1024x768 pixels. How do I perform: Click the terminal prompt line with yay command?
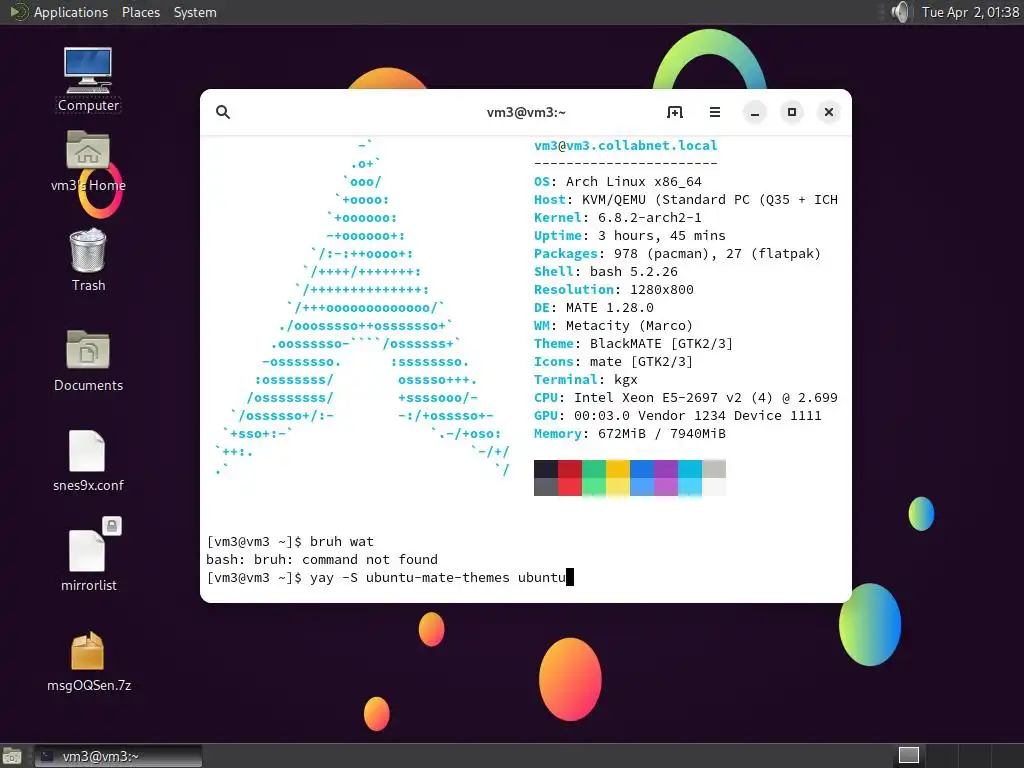coord(390,577)
